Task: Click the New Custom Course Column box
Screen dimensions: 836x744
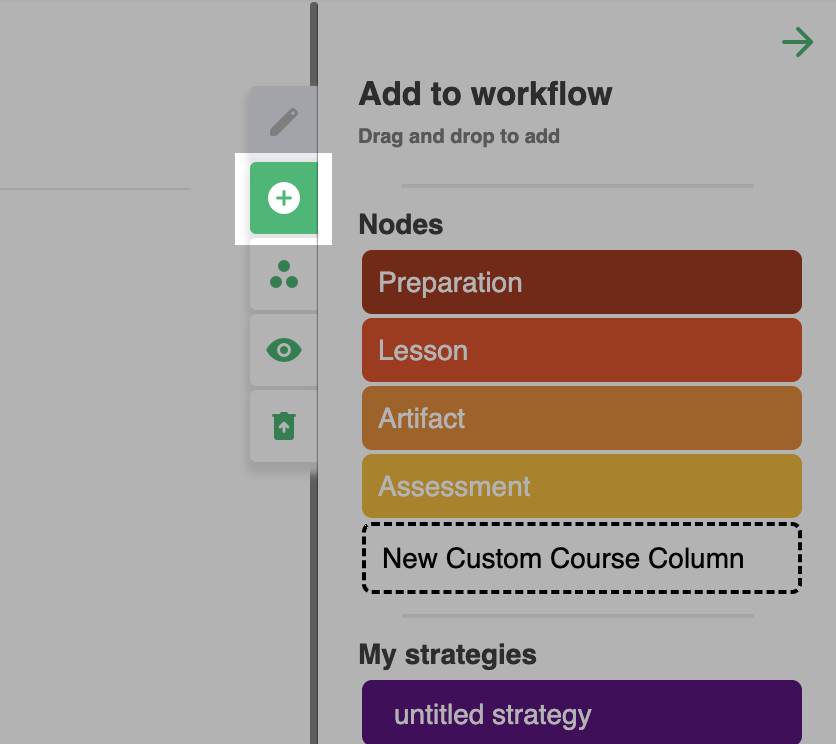Action: [581, 558]
